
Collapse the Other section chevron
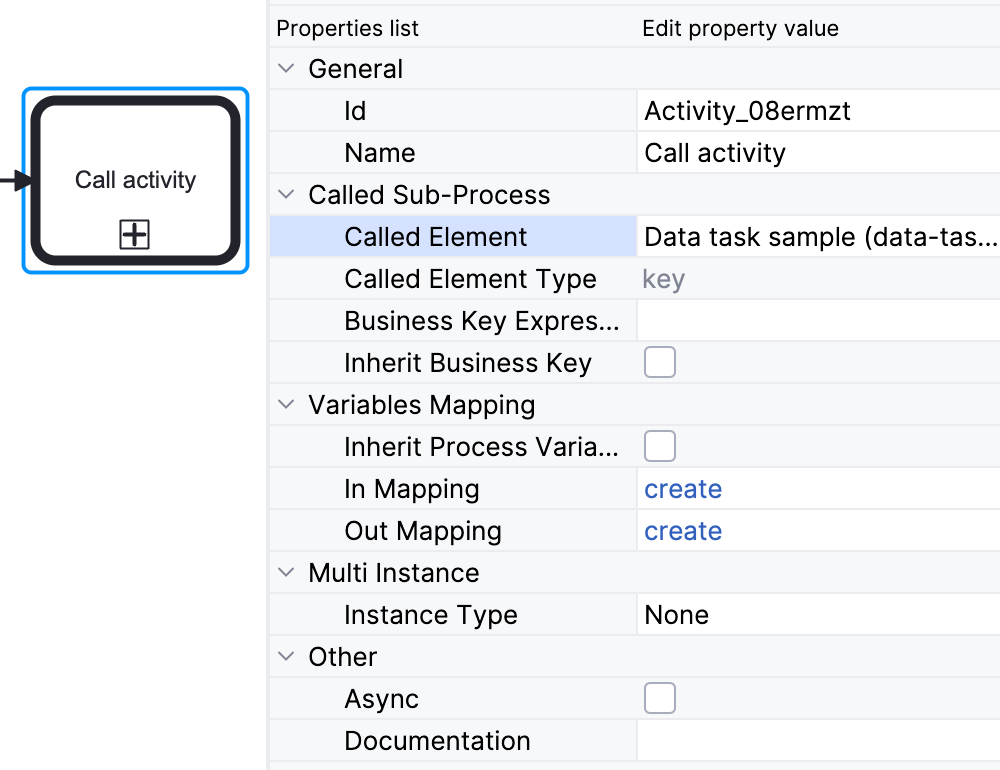click(287, 657)
